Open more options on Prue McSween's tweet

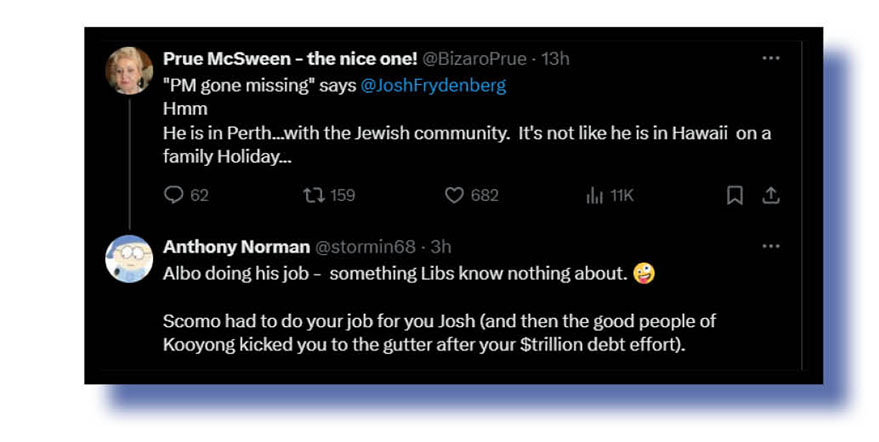770,59
